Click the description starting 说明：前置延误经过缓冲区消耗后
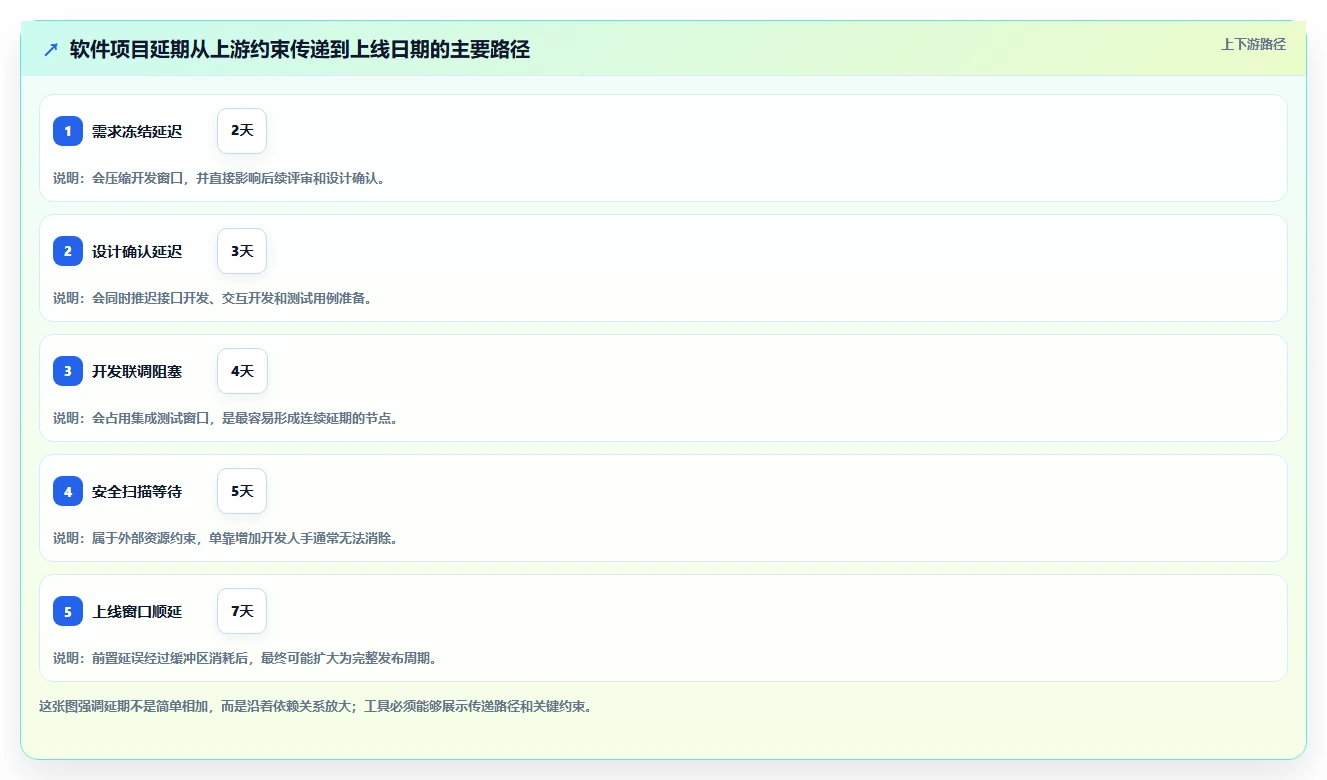Image resolution: width=1327 pixels, height=780 pixels. pyautogui.click(x=246, y=658)
